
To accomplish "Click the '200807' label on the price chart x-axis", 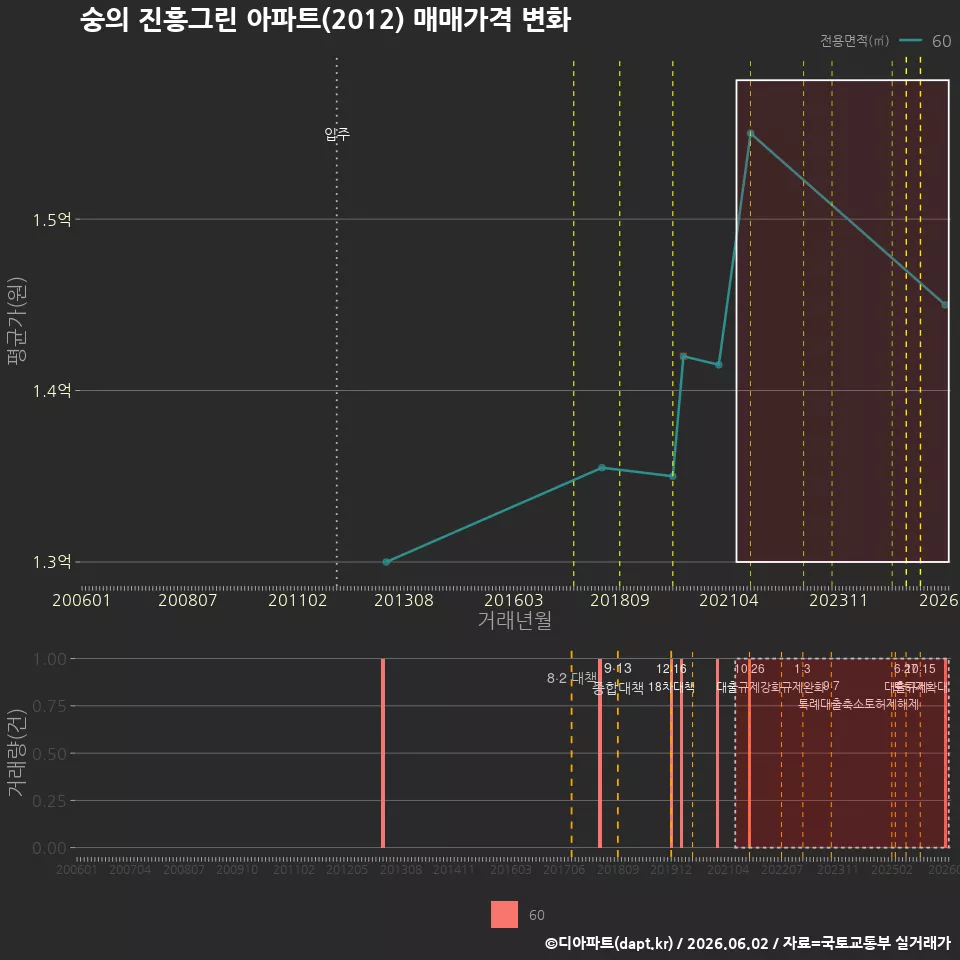I will (187, 600).
